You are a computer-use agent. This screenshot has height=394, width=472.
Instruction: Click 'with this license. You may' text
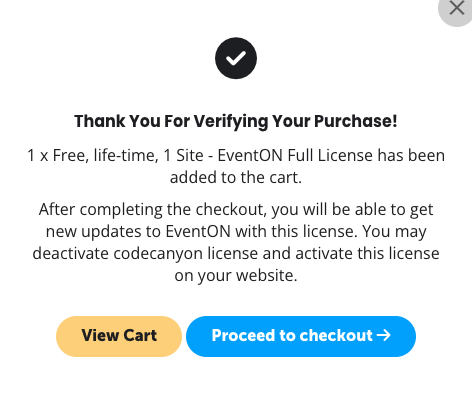(331, 232)
